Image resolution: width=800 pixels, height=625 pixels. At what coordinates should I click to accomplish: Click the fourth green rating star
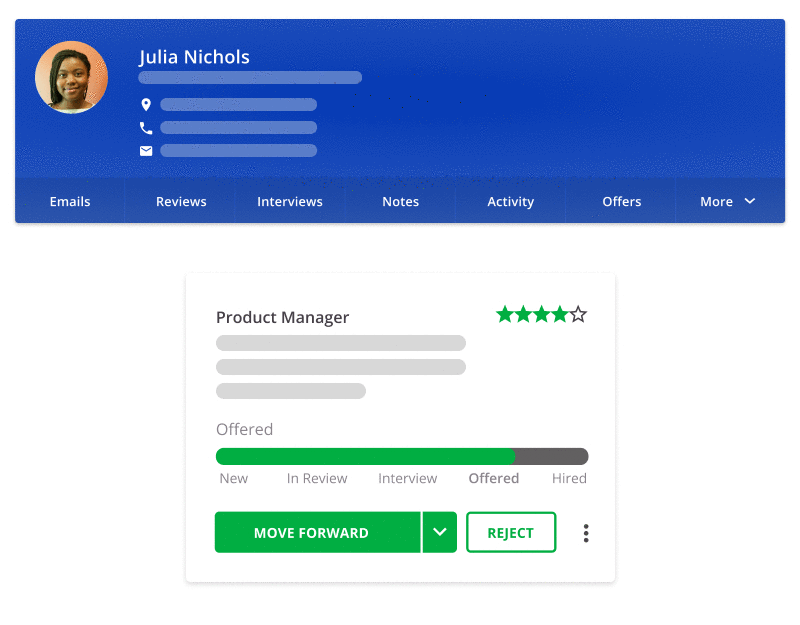[559, 315]
